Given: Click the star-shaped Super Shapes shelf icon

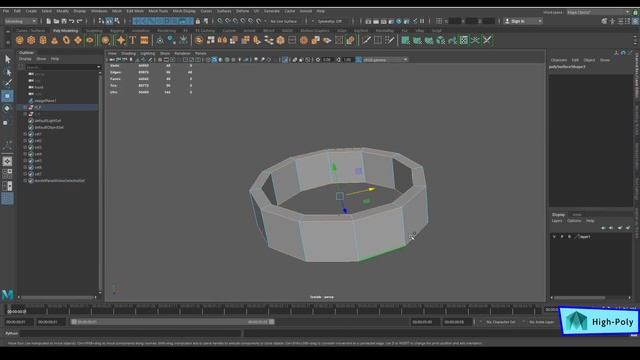Looking at the screenshot, I should [x=121, y=40].
